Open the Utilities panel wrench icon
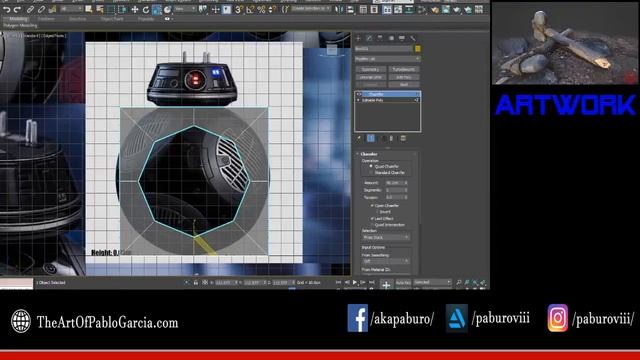This screenshot has width=640, height=360. click(413, 38)
